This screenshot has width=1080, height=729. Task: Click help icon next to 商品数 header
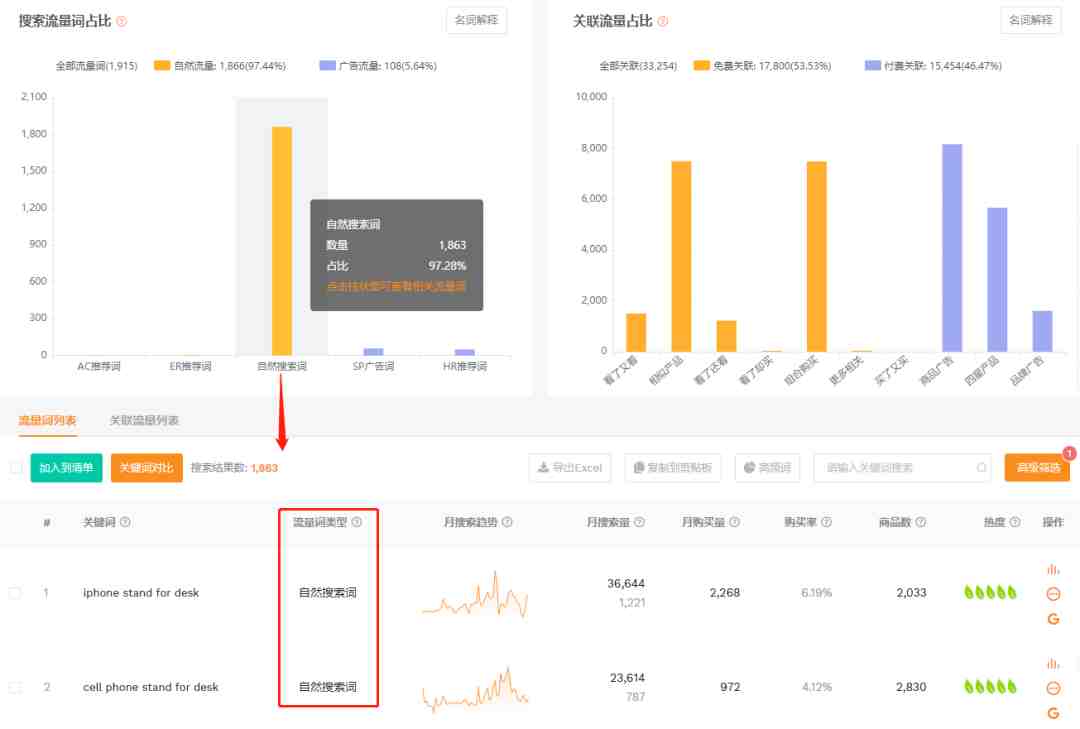(x=921, y=522)
